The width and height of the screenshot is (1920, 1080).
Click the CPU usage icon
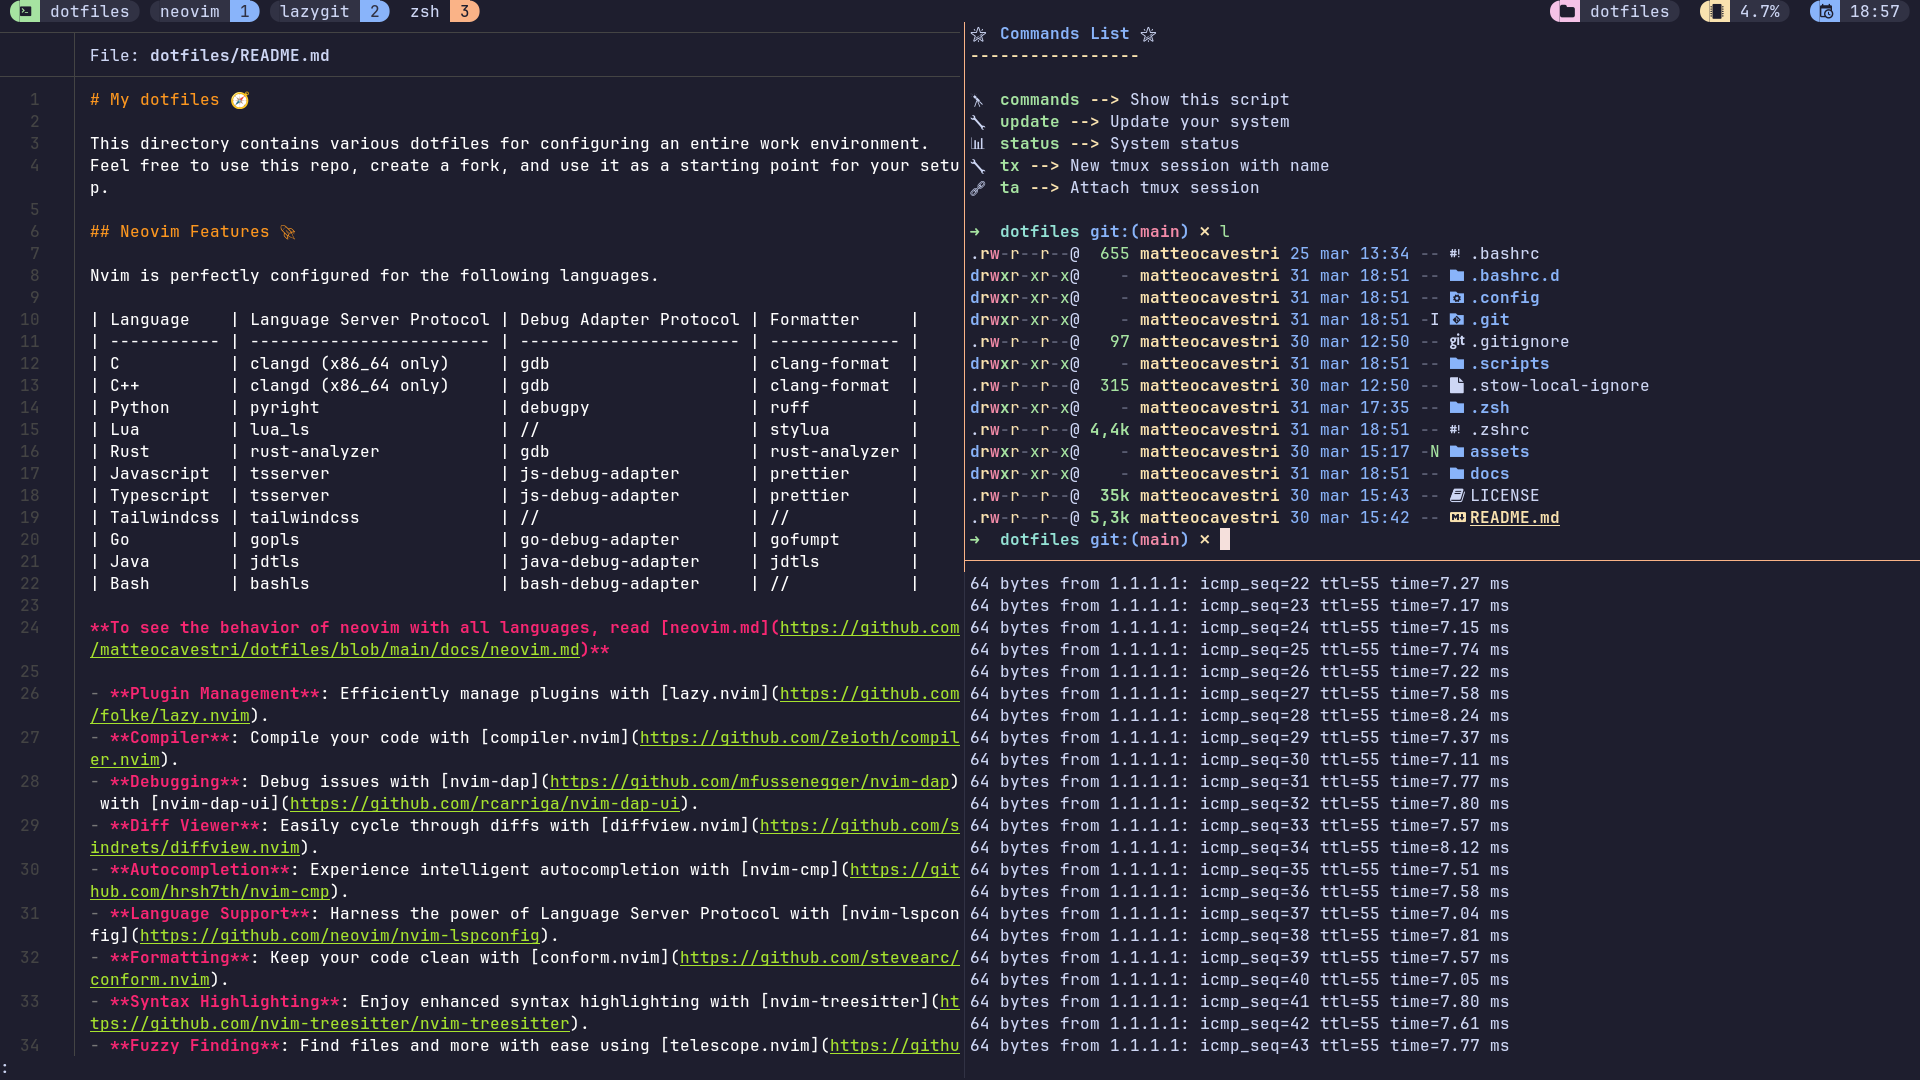click(x=1716, y=12)
